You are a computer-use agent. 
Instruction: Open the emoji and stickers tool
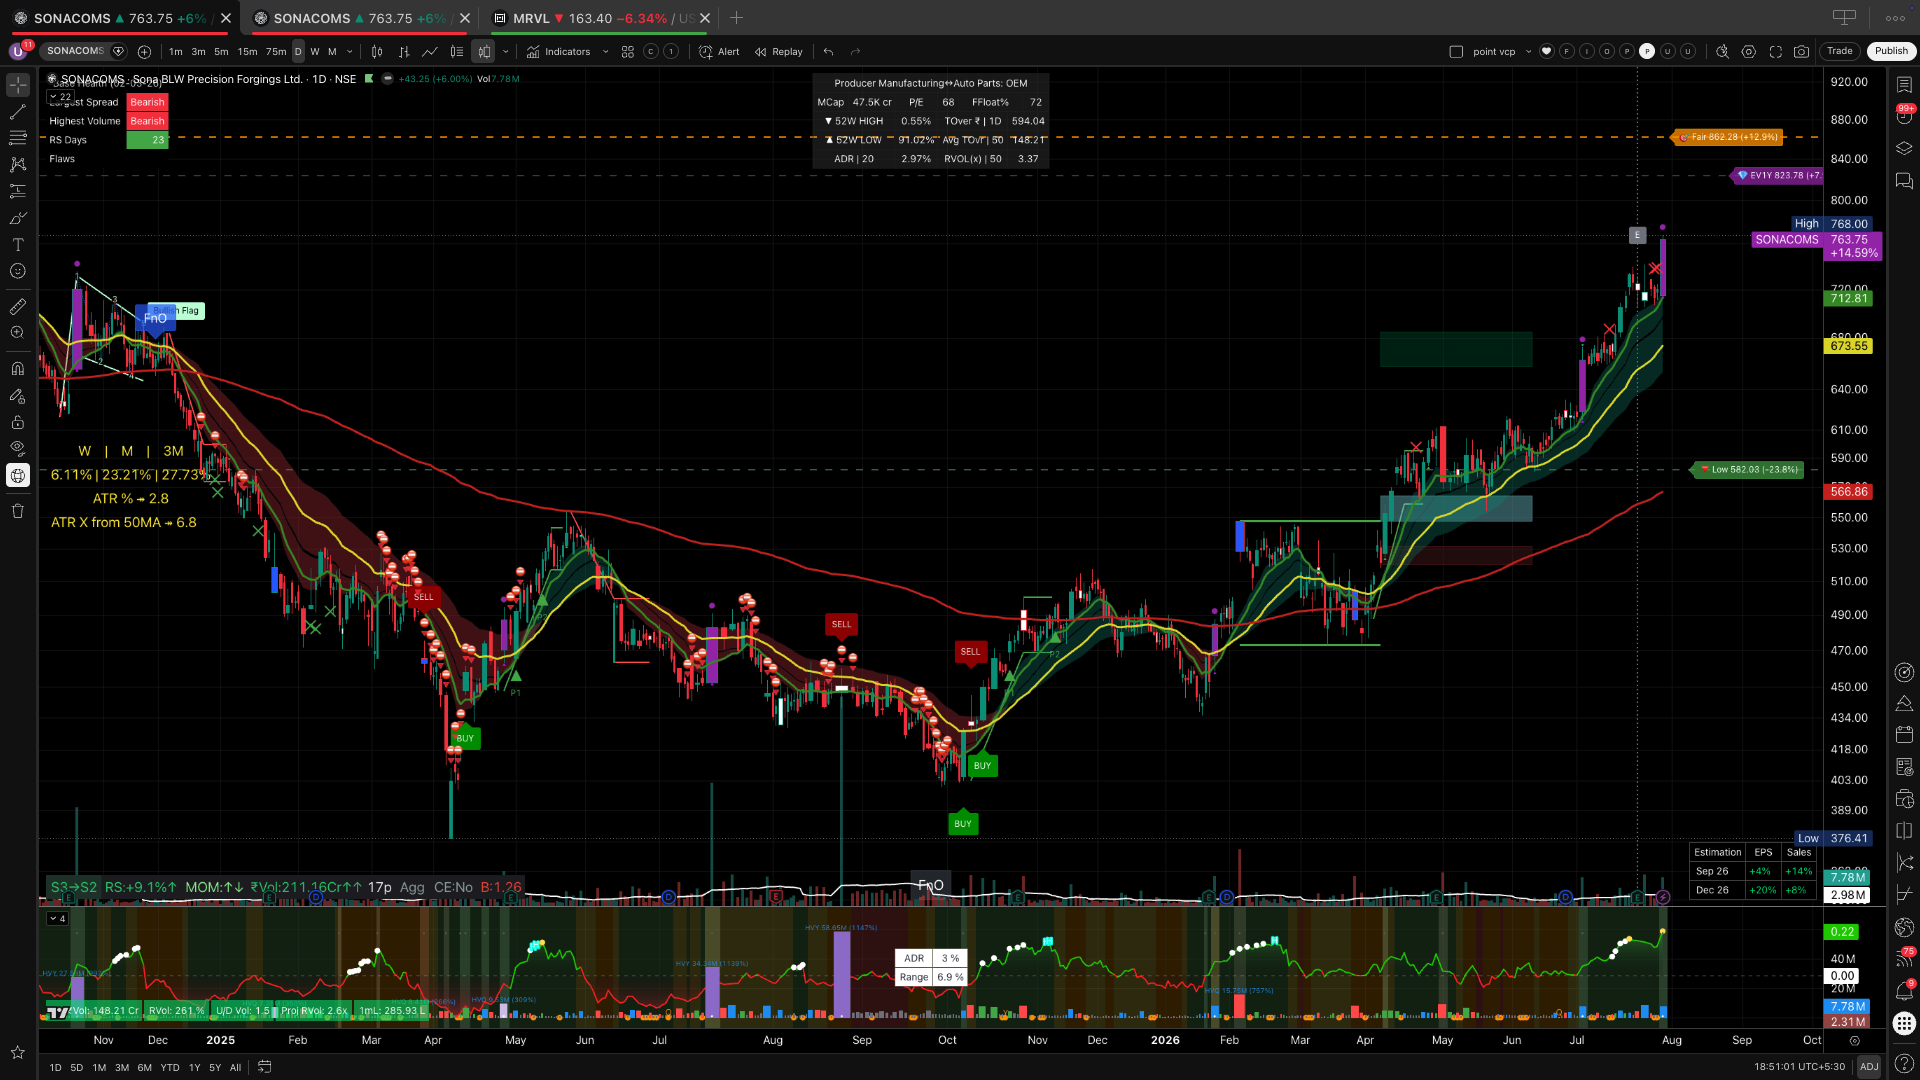[x=18, y=271]
